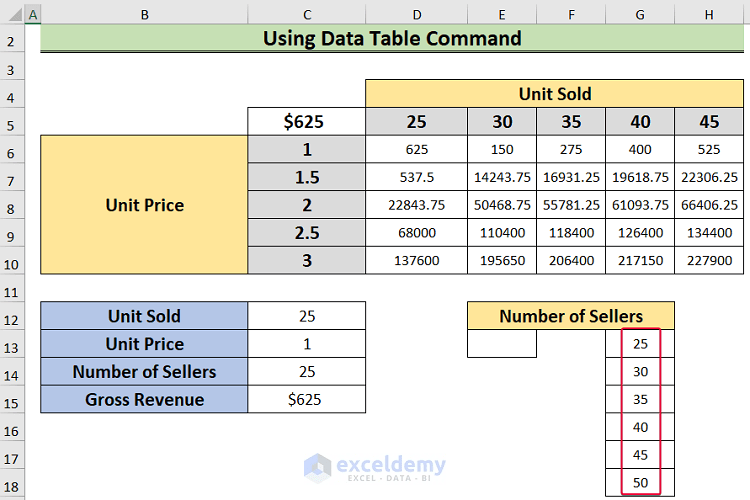
Task: Select the cell containing 22306.25
Action: coord(709,177)
